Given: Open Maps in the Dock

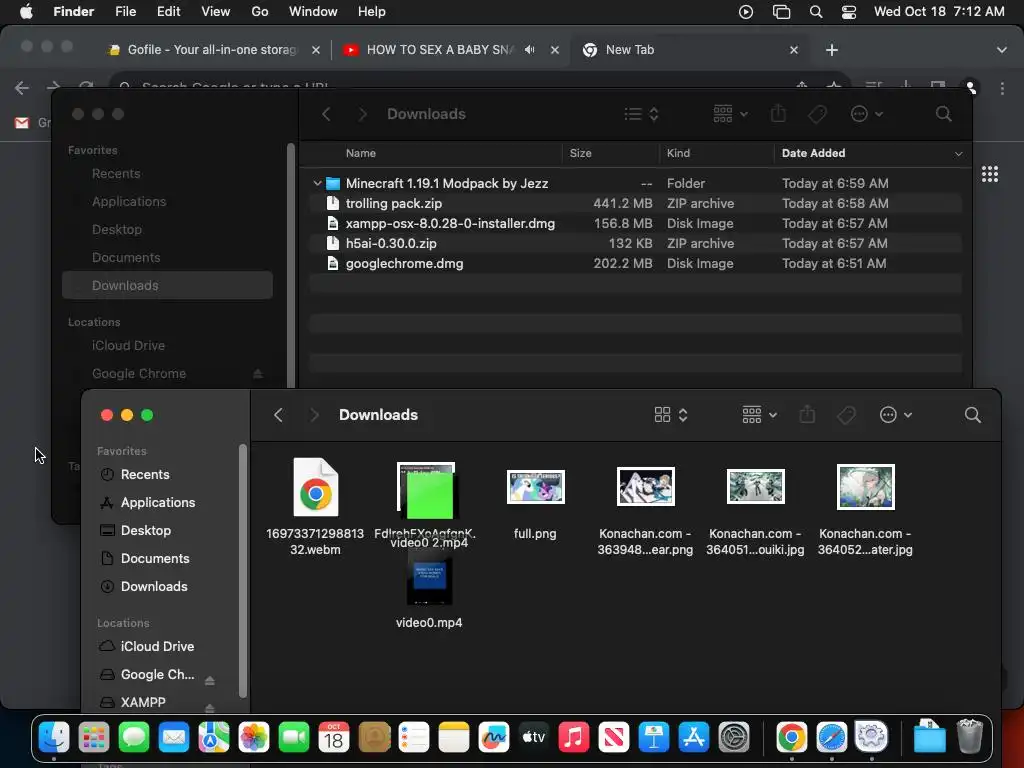Looking at the screenshot, I should click(x=214, y=737).
